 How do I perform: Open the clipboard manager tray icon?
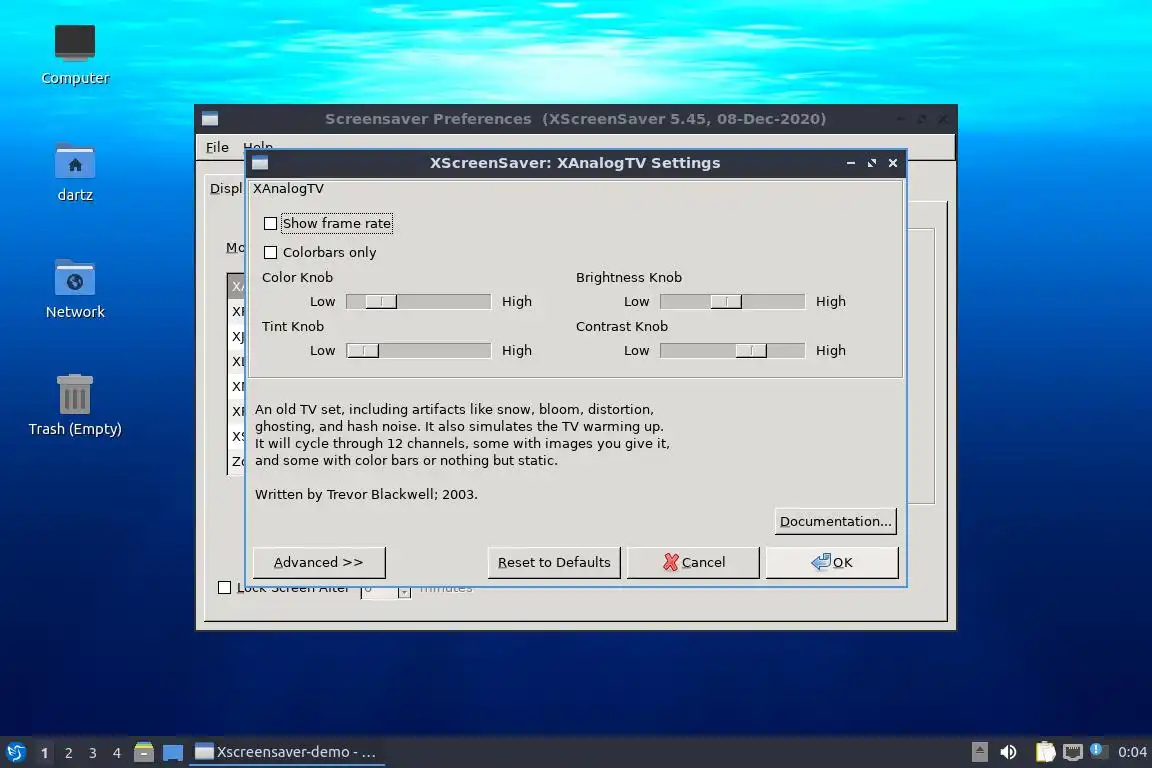[x=1045, y=752]
